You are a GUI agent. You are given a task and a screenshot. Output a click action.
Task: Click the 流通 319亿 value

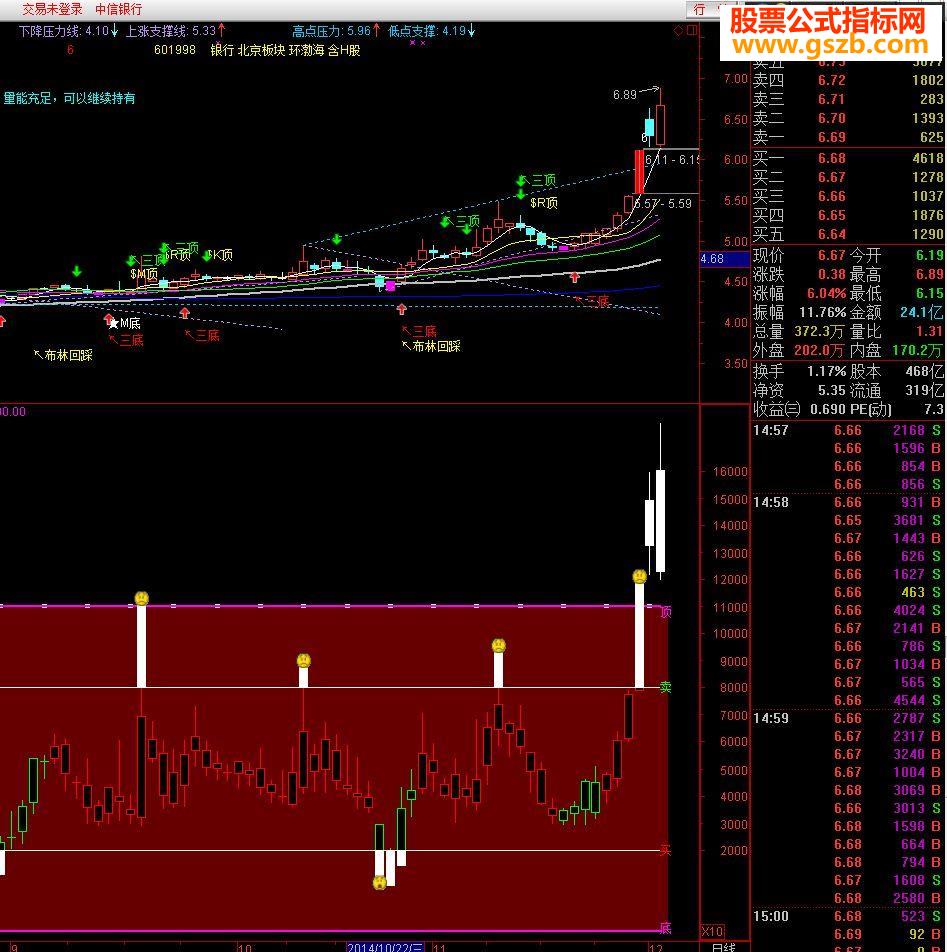(x=925, y=390)
